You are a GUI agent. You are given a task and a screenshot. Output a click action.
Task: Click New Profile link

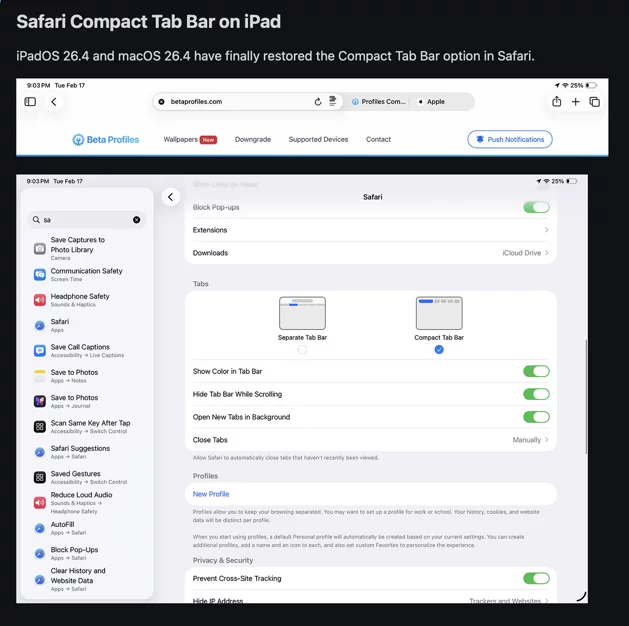click(211, 494)
